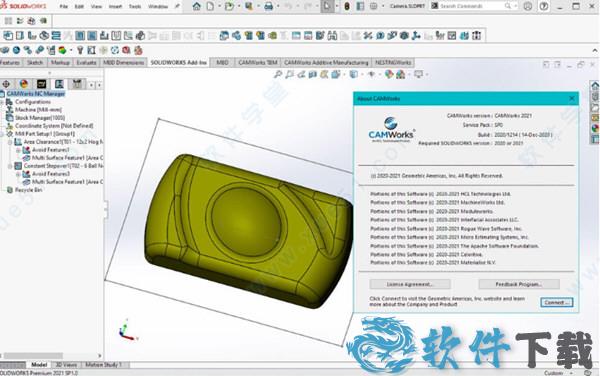Click the License Agreement button

click(410, 284)
